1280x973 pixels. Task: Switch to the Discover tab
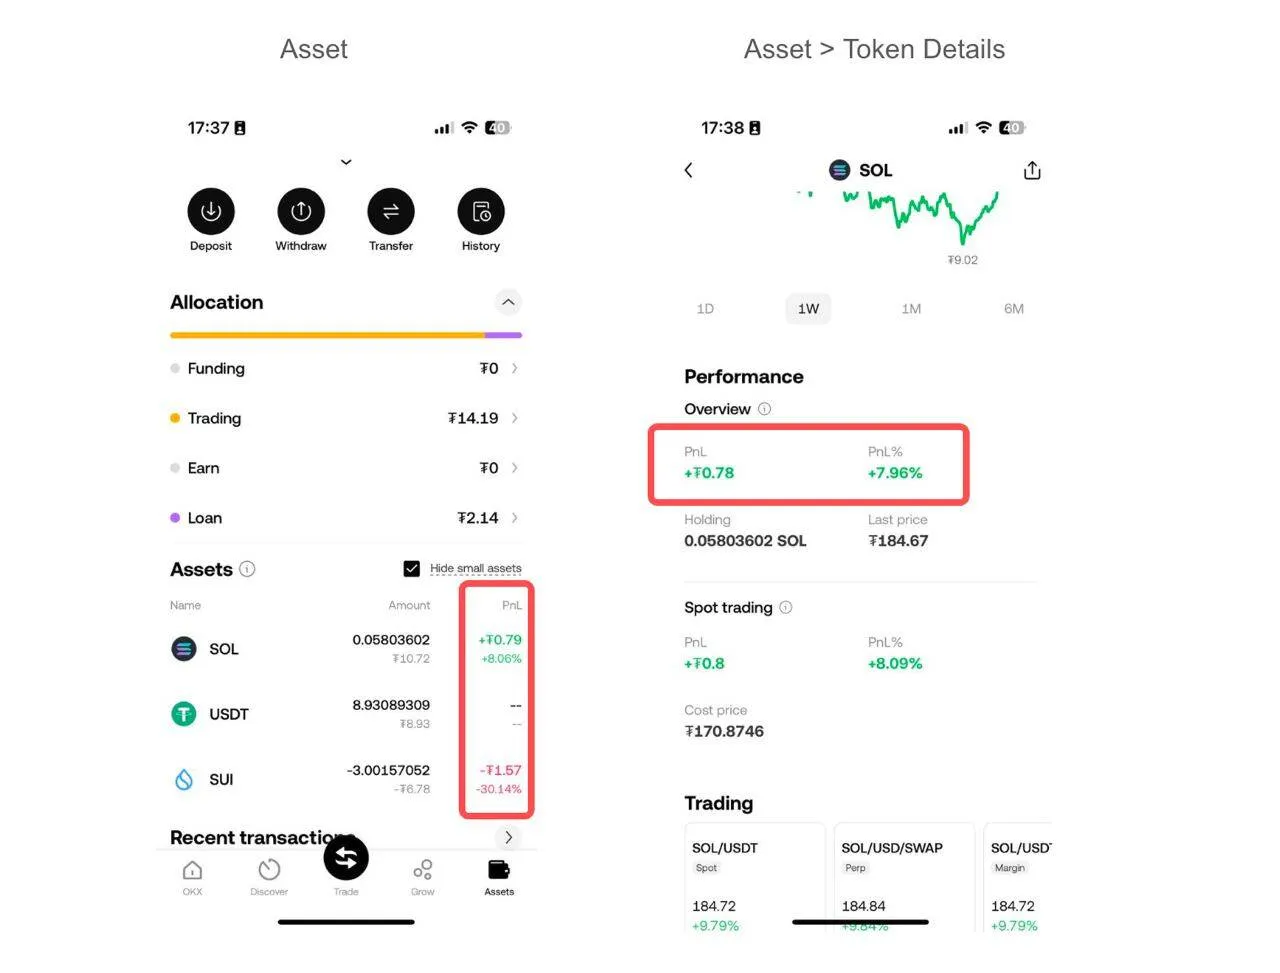coord(269,875)
